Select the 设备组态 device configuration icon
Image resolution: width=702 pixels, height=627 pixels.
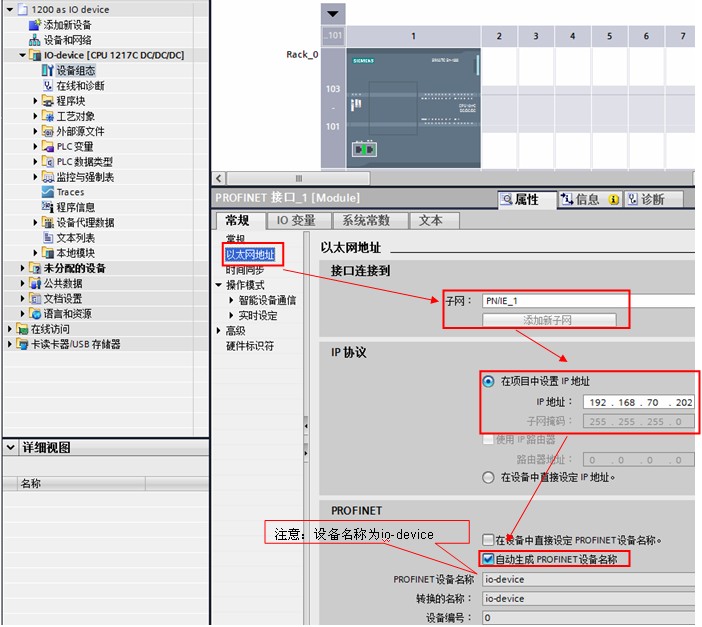click(x=47, y=70)
